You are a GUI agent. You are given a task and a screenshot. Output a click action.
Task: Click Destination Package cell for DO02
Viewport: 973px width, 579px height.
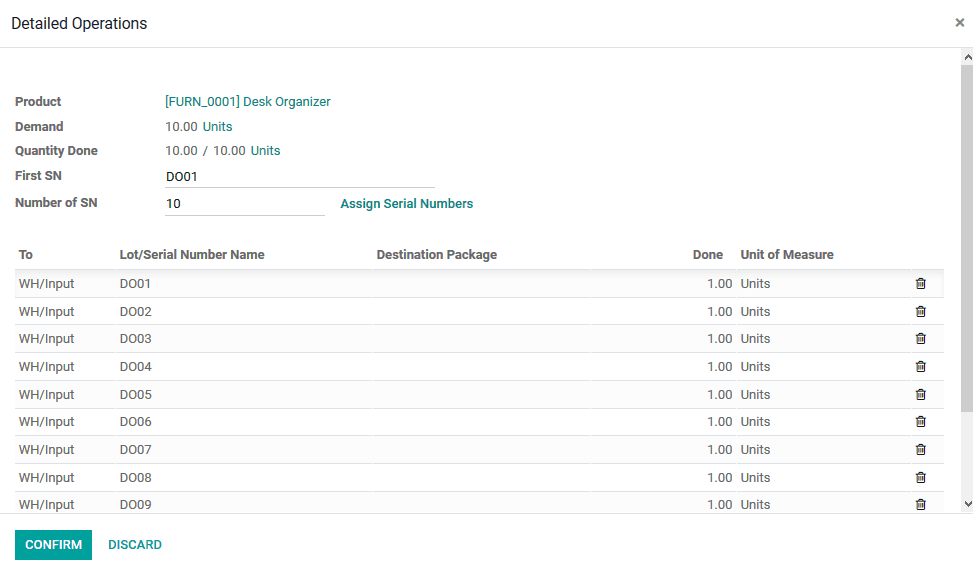[x=481, y=312]
